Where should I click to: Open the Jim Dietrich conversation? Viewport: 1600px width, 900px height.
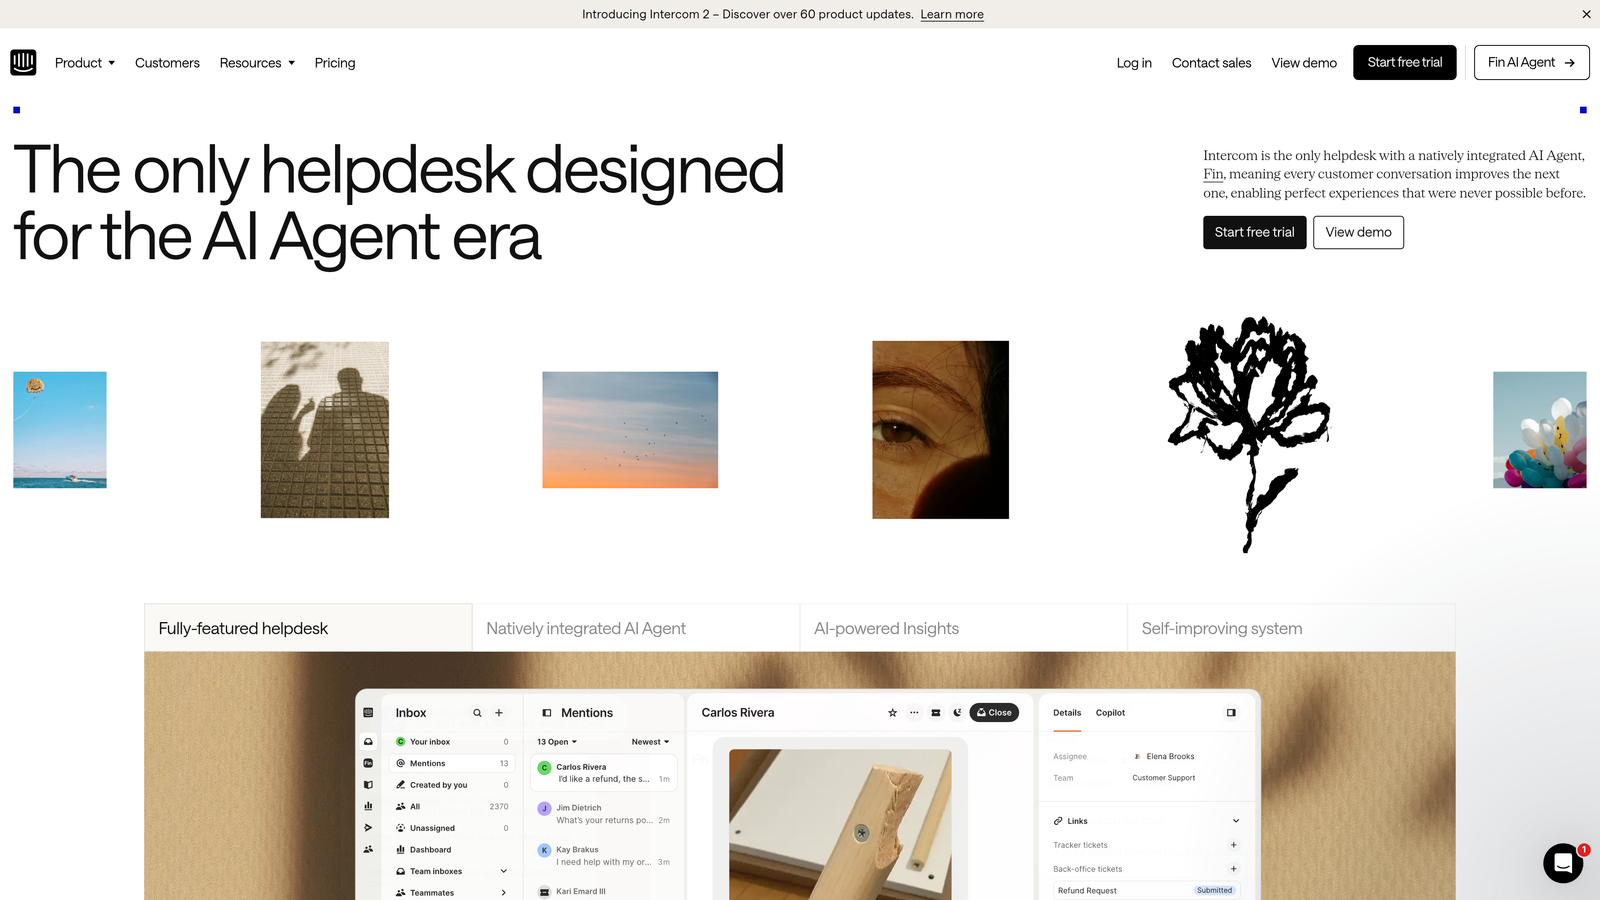604,814
